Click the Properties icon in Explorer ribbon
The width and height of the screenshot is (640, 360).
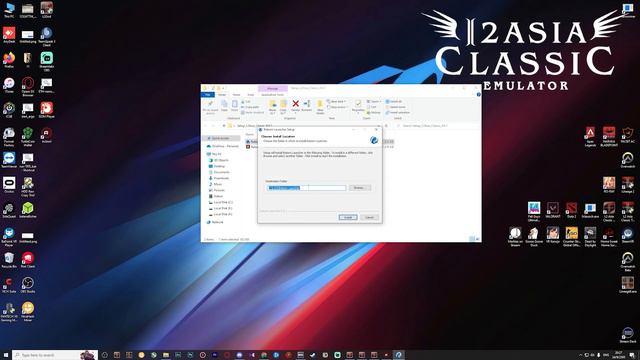tap(358, 106)
